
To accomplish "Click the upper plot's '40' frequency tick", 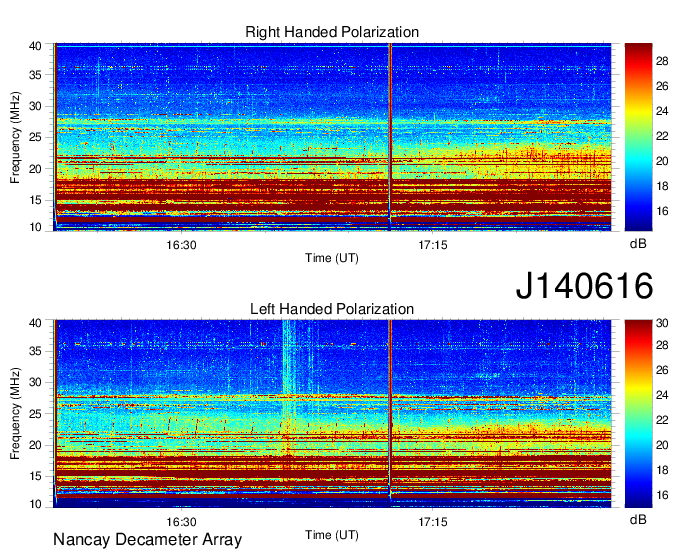I will (35, 46).
